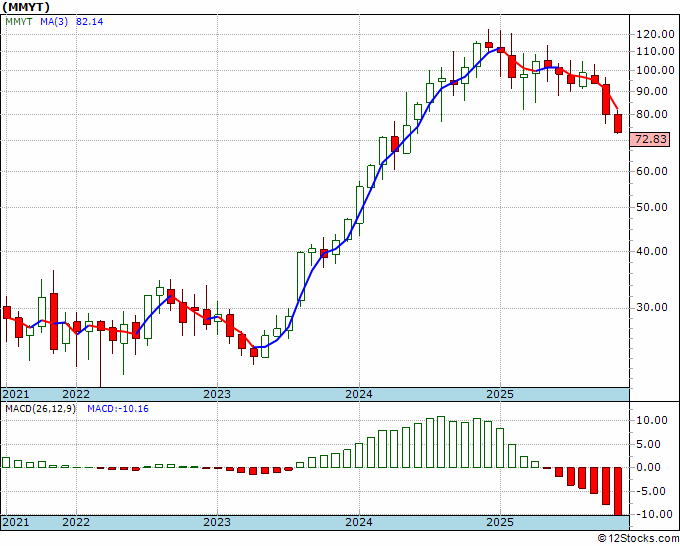Image resolution: width=680 pixels, height=546 pixels.
Task: Click the 30.00 price axis label
Action: [x=651, y=307]
